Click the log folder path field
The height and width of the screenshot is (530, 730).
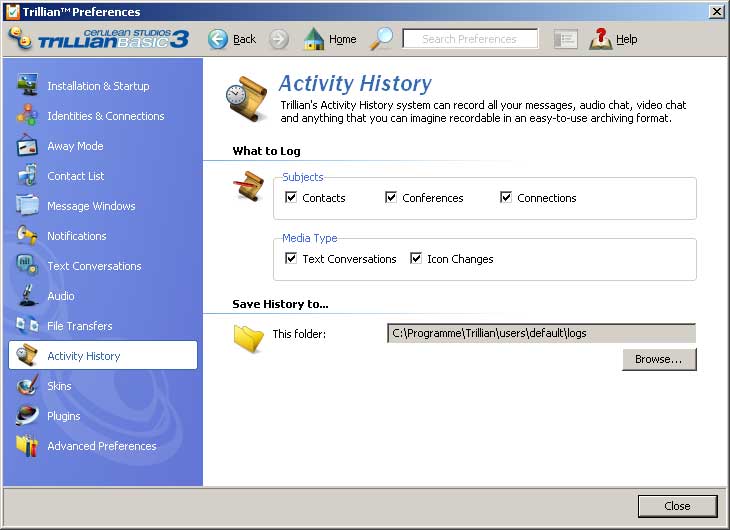541,333
